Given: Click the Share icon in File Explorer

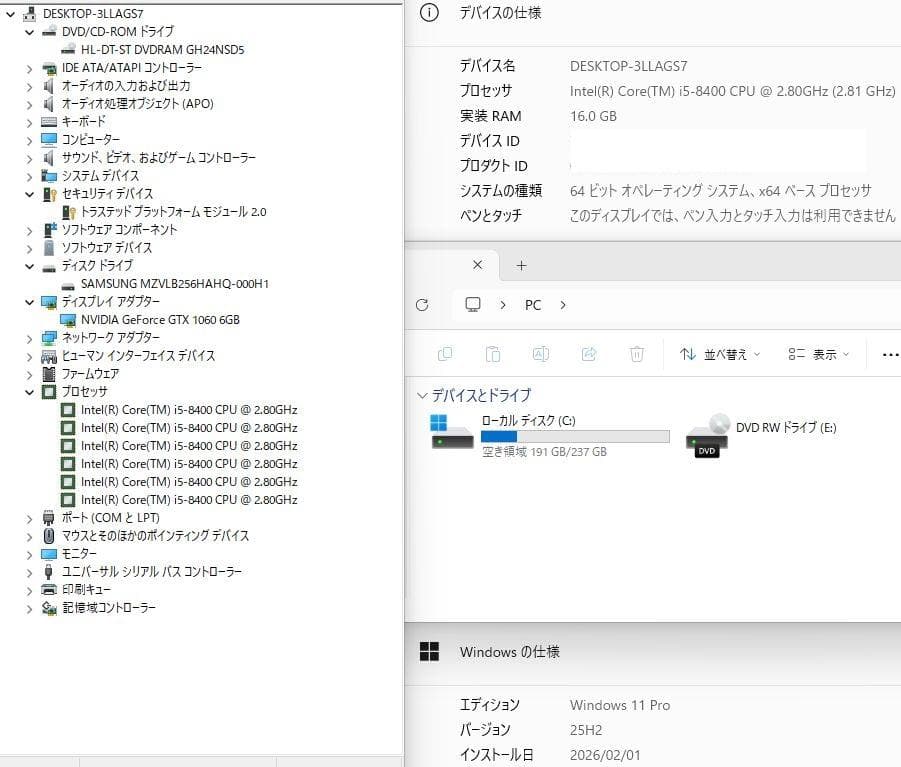Looking at the screenshot, I should click(589, 354).
